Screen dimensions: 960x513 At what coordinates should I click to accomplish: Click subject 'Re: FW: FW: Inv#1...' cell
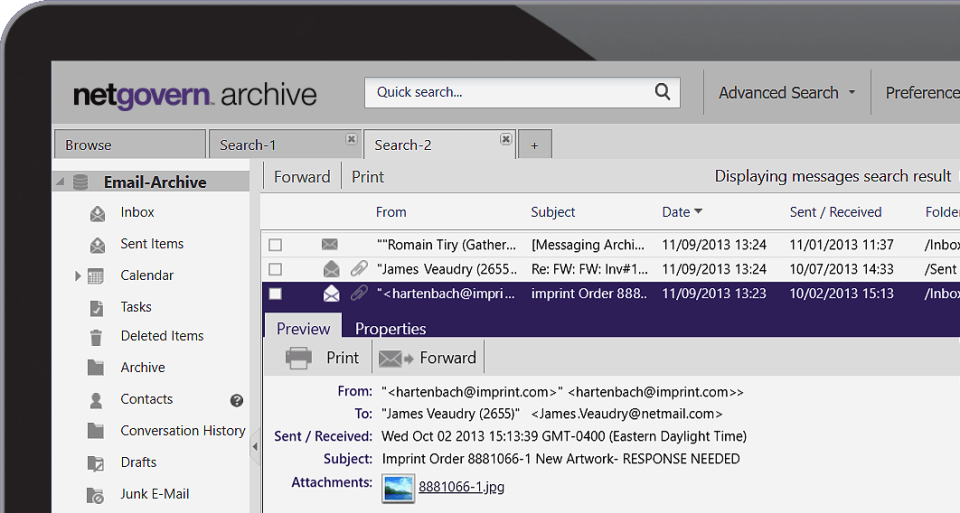point(589,269)
